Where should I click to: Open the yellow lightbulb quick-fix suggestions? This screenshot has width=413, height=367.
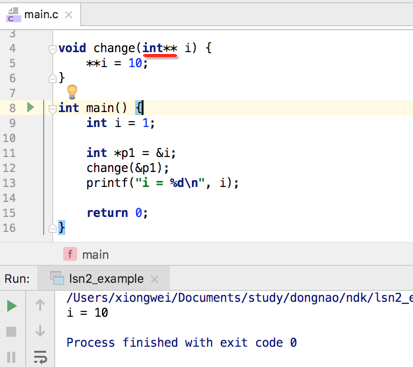coord(72,92)
